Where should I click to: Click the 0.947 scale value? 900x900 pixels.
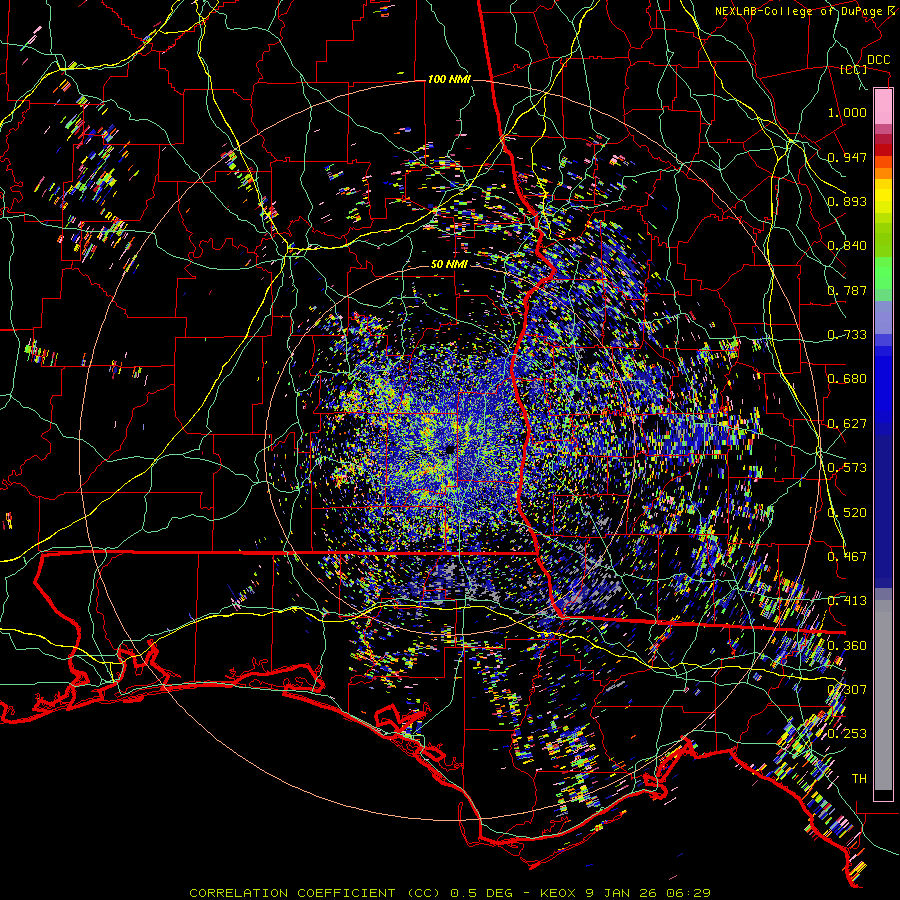tap(847, 157)
